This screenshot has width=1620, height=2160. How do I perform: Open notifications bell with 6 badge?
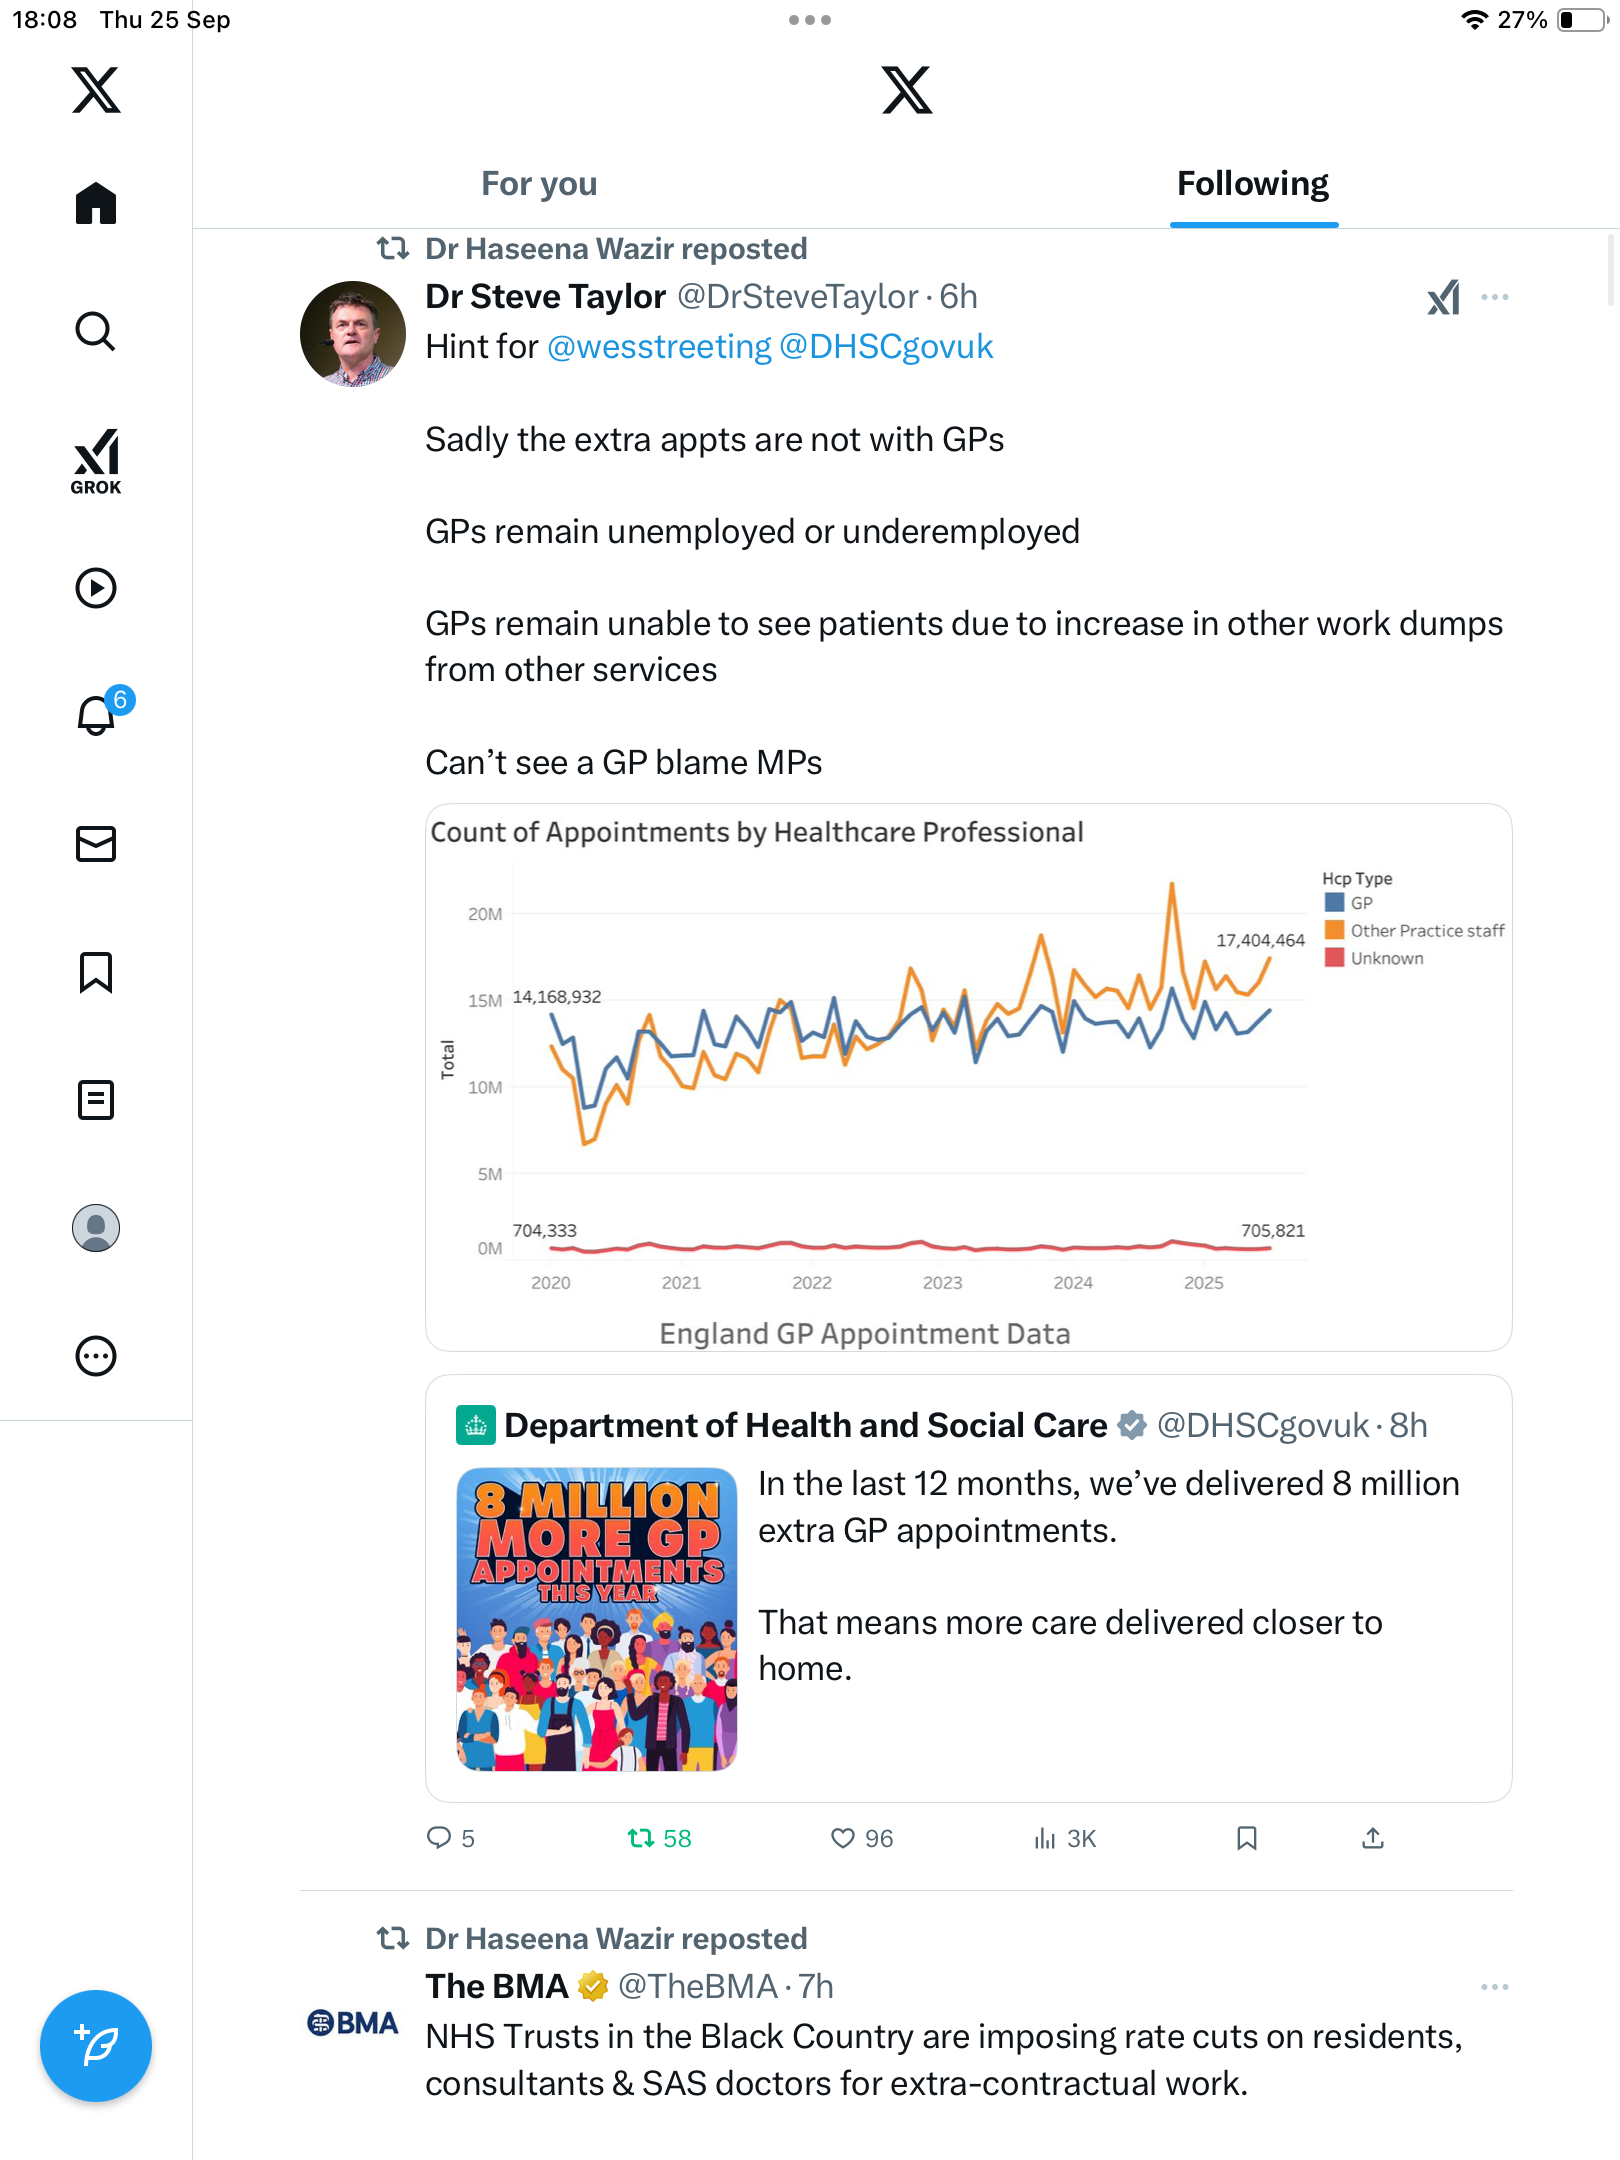(x=97, y=716)
